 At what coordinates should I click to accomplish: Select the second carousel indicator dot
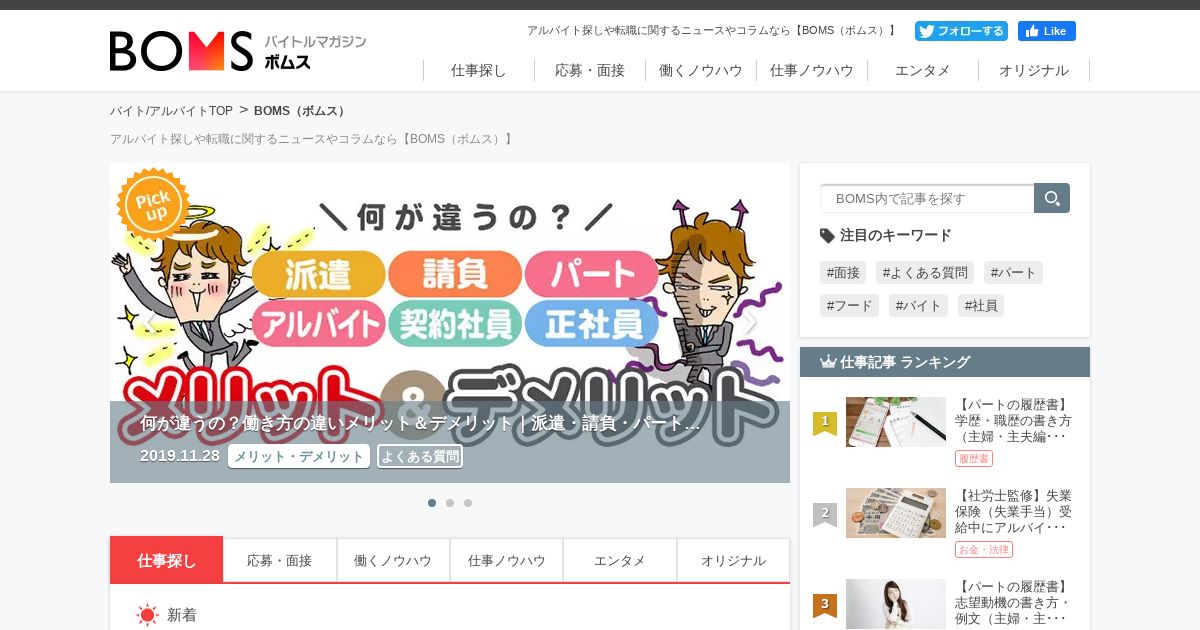[450, 503]
